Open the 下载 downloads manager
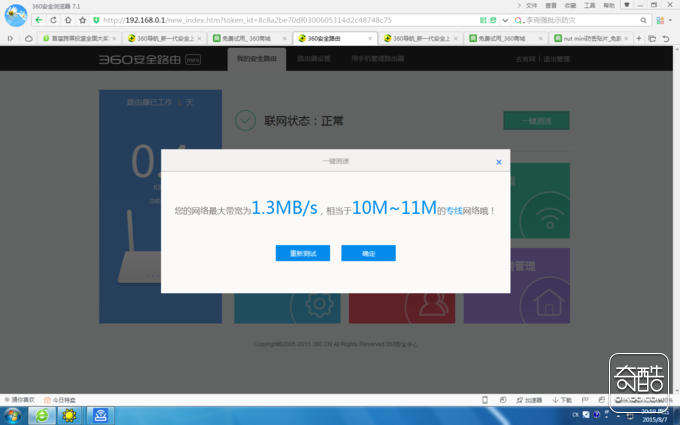 (x=562, y=400)
